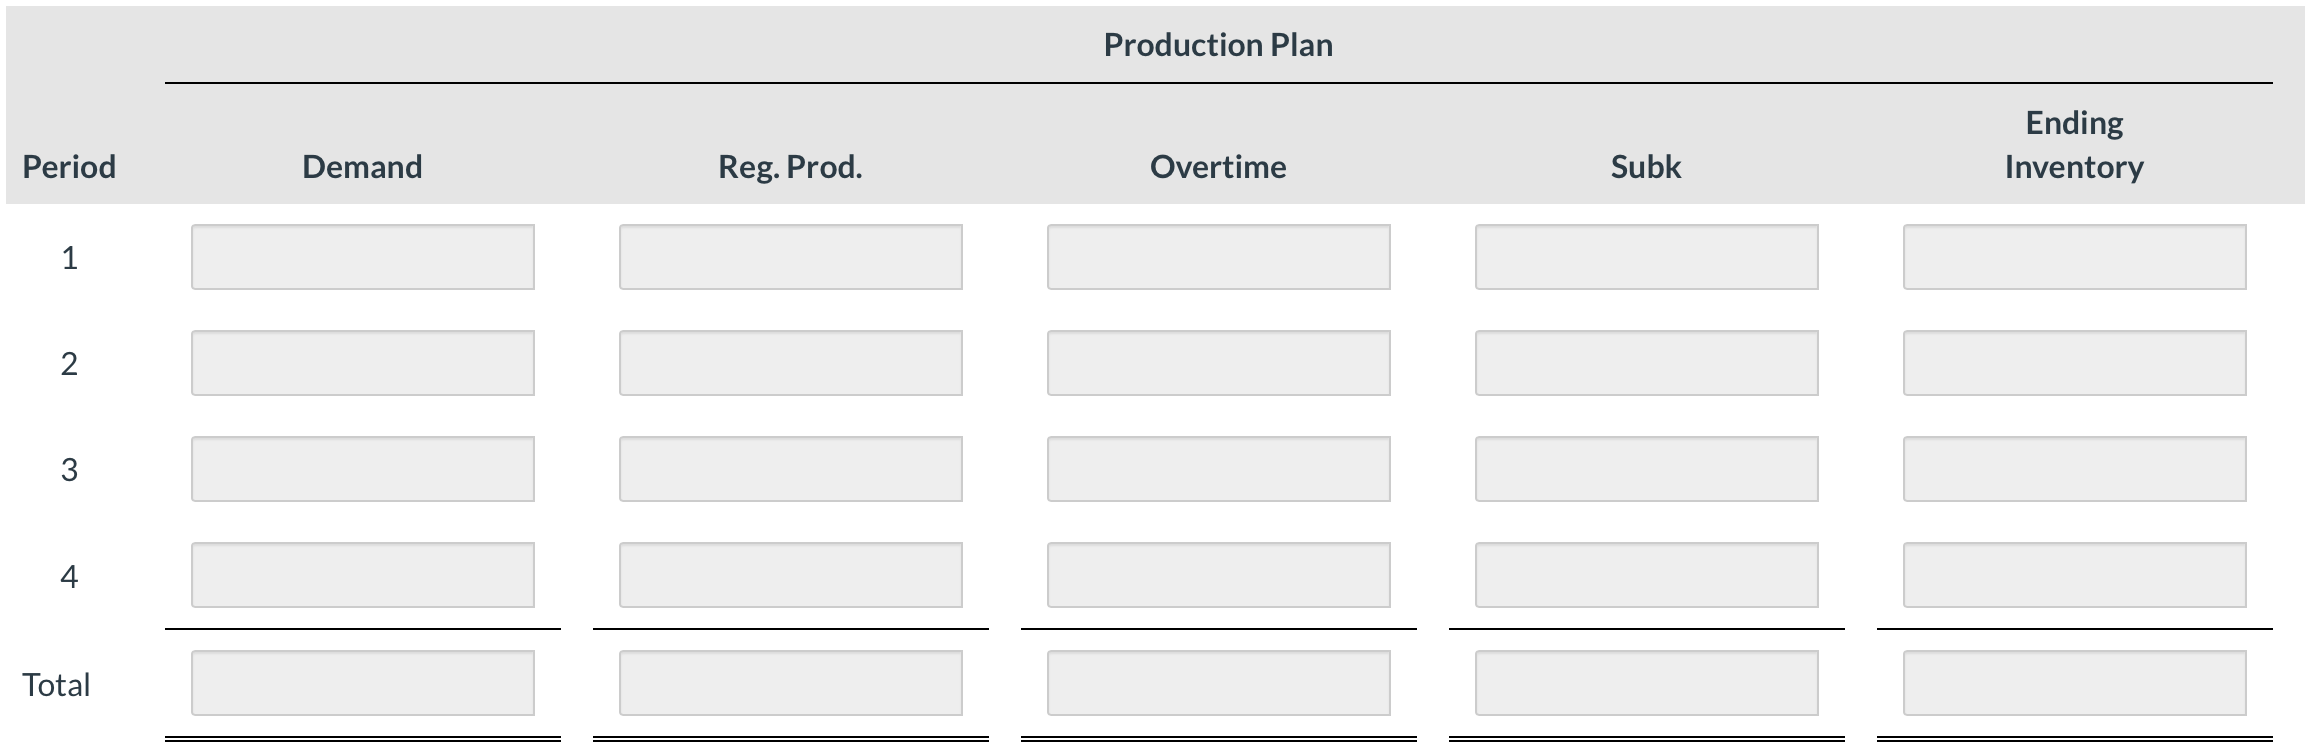
Task: Select Period 3 Ending Inventory input
Action: 2074,469
